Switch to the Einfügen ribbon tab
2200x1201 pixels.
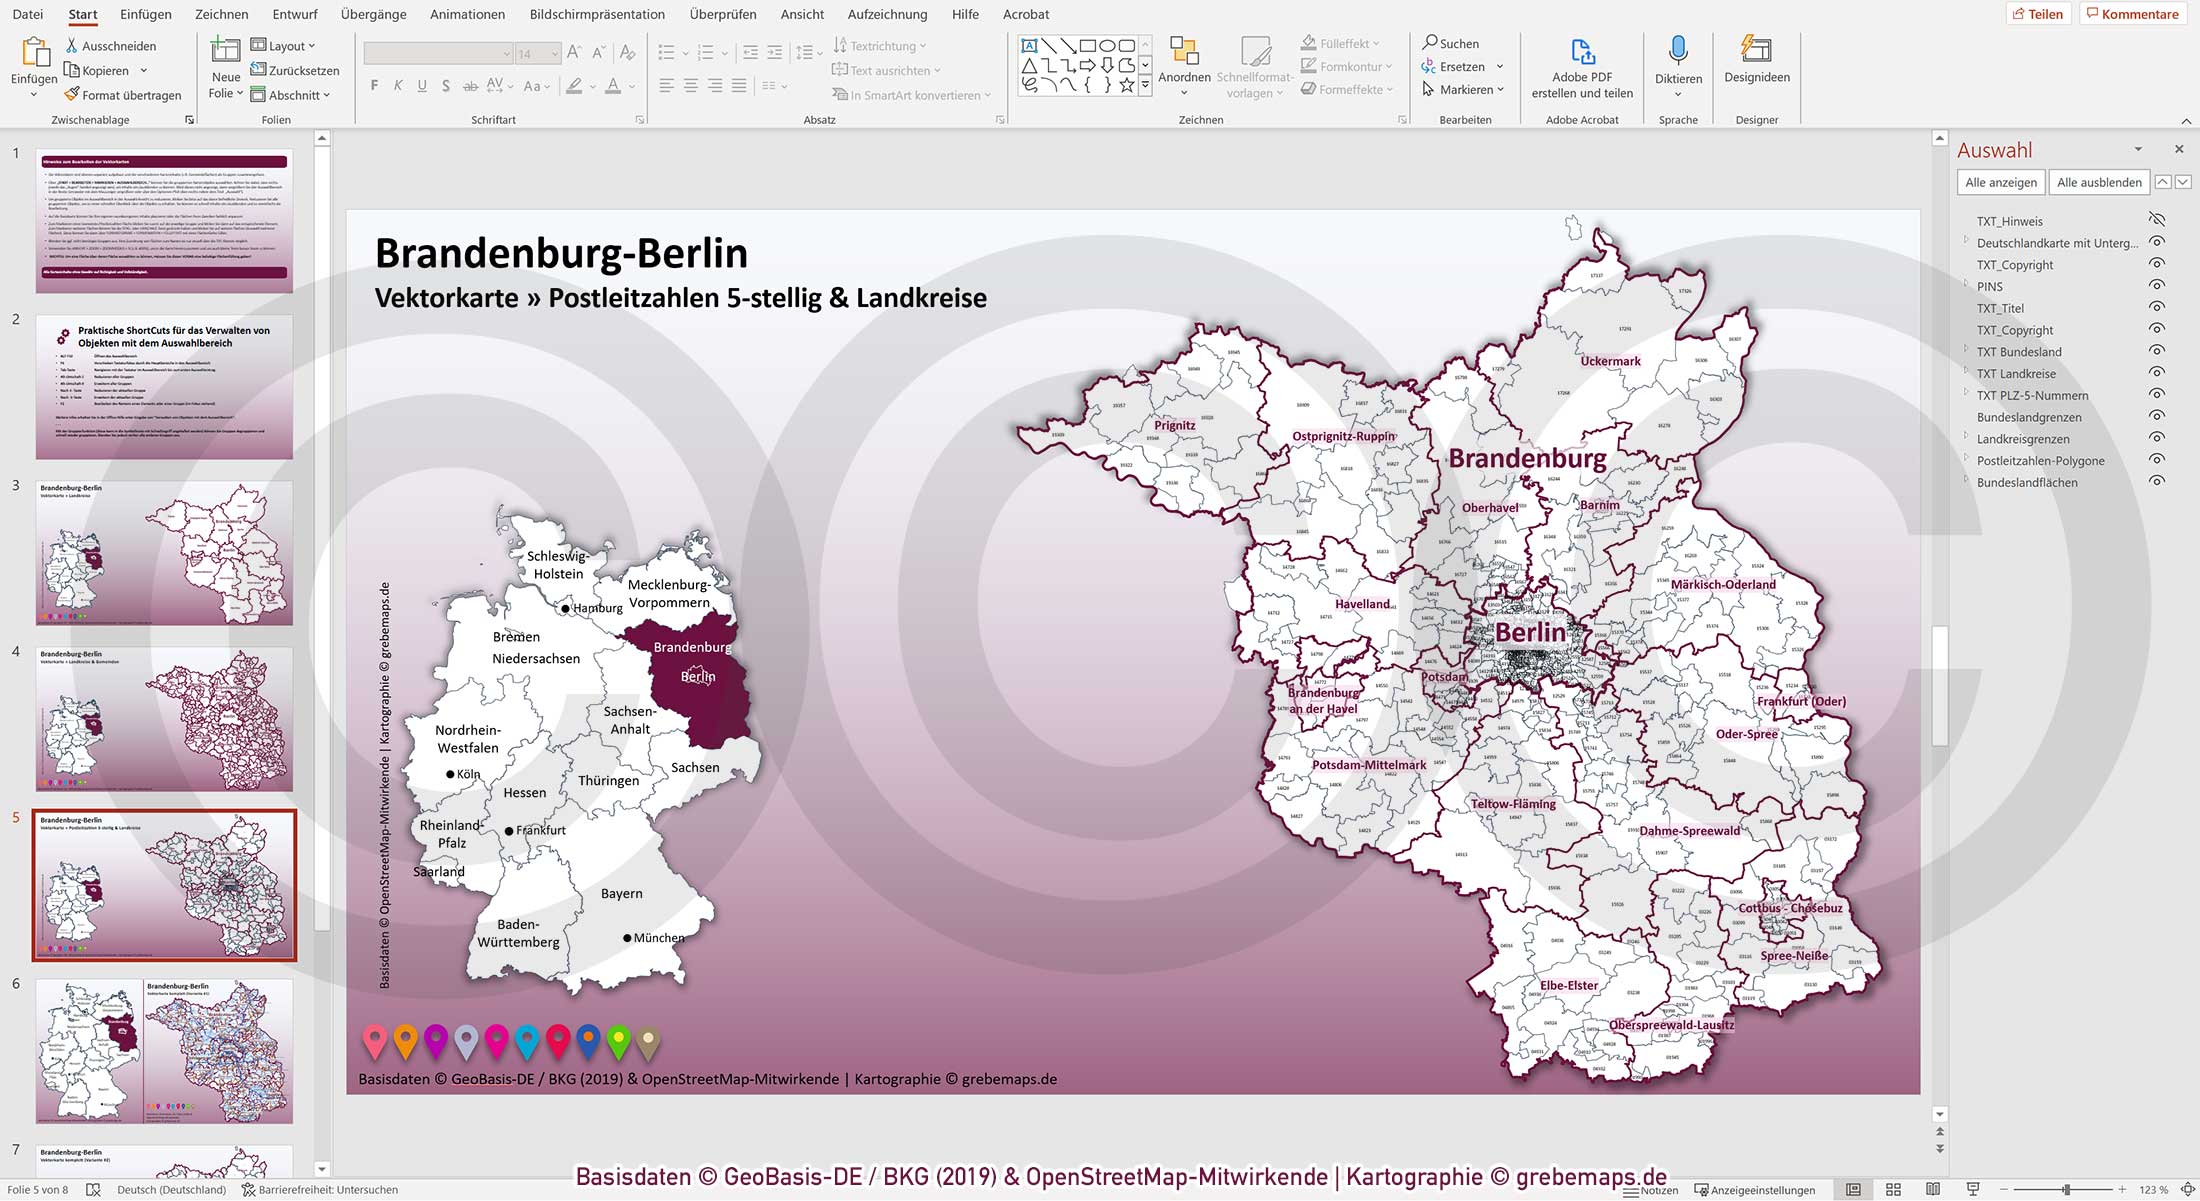click(145, 14)
